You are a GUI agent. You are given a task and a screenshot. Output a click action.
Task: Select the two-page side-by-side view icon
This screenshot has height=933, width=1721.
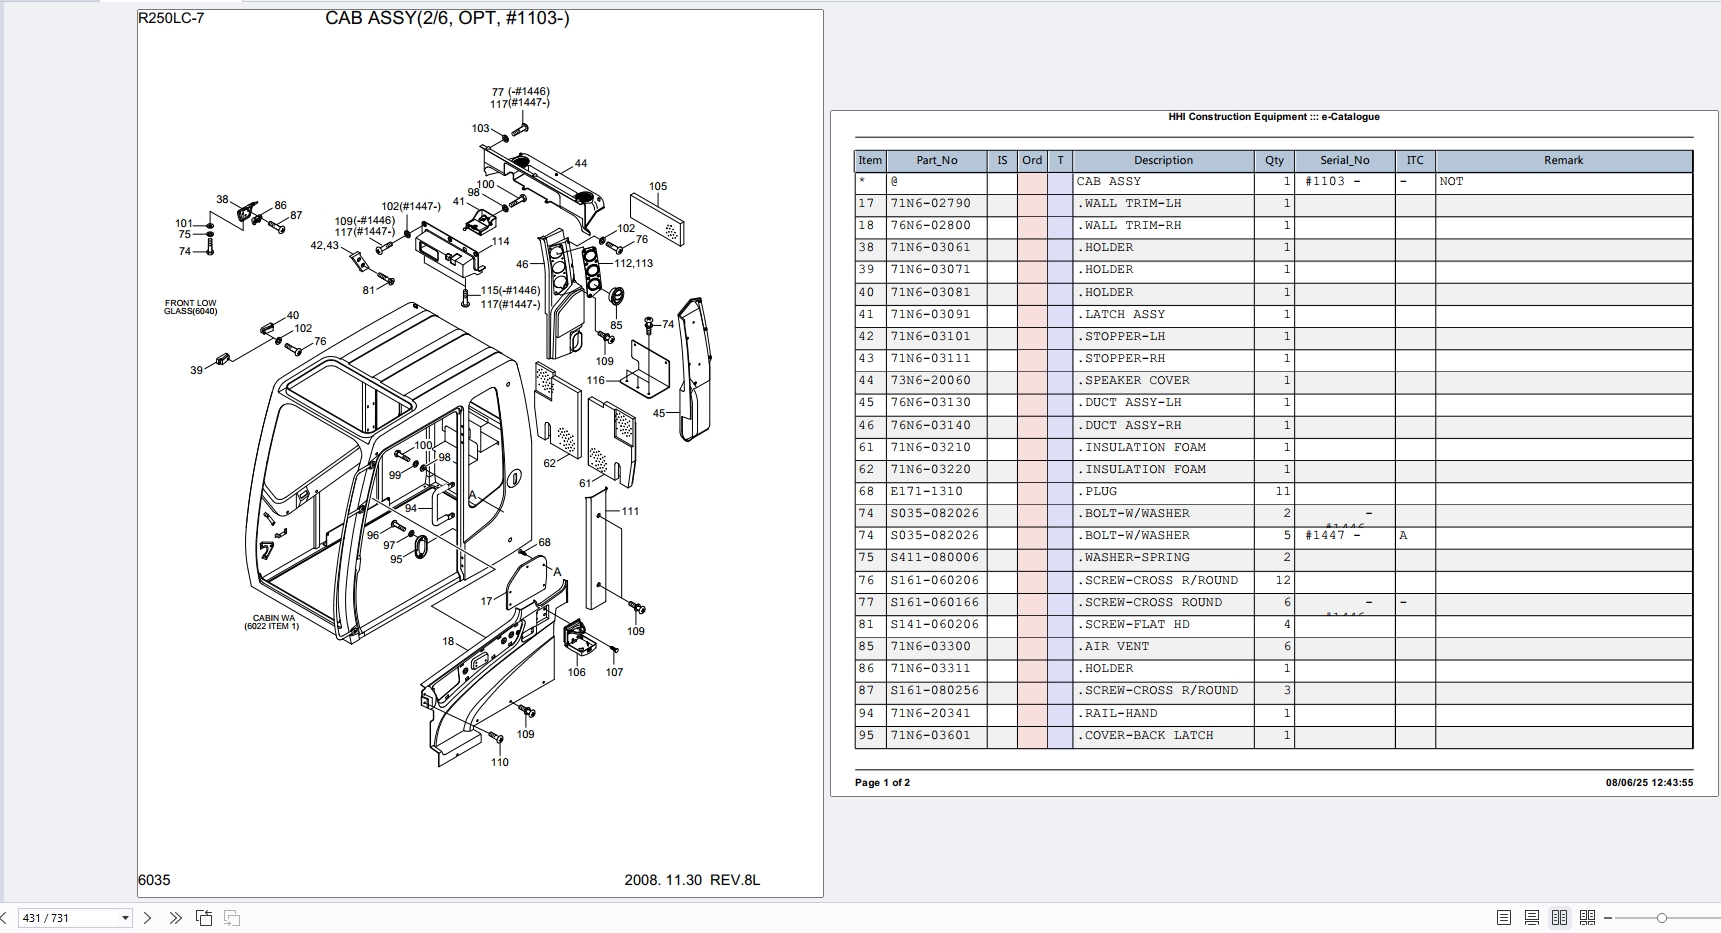(x=1560, y=918)
